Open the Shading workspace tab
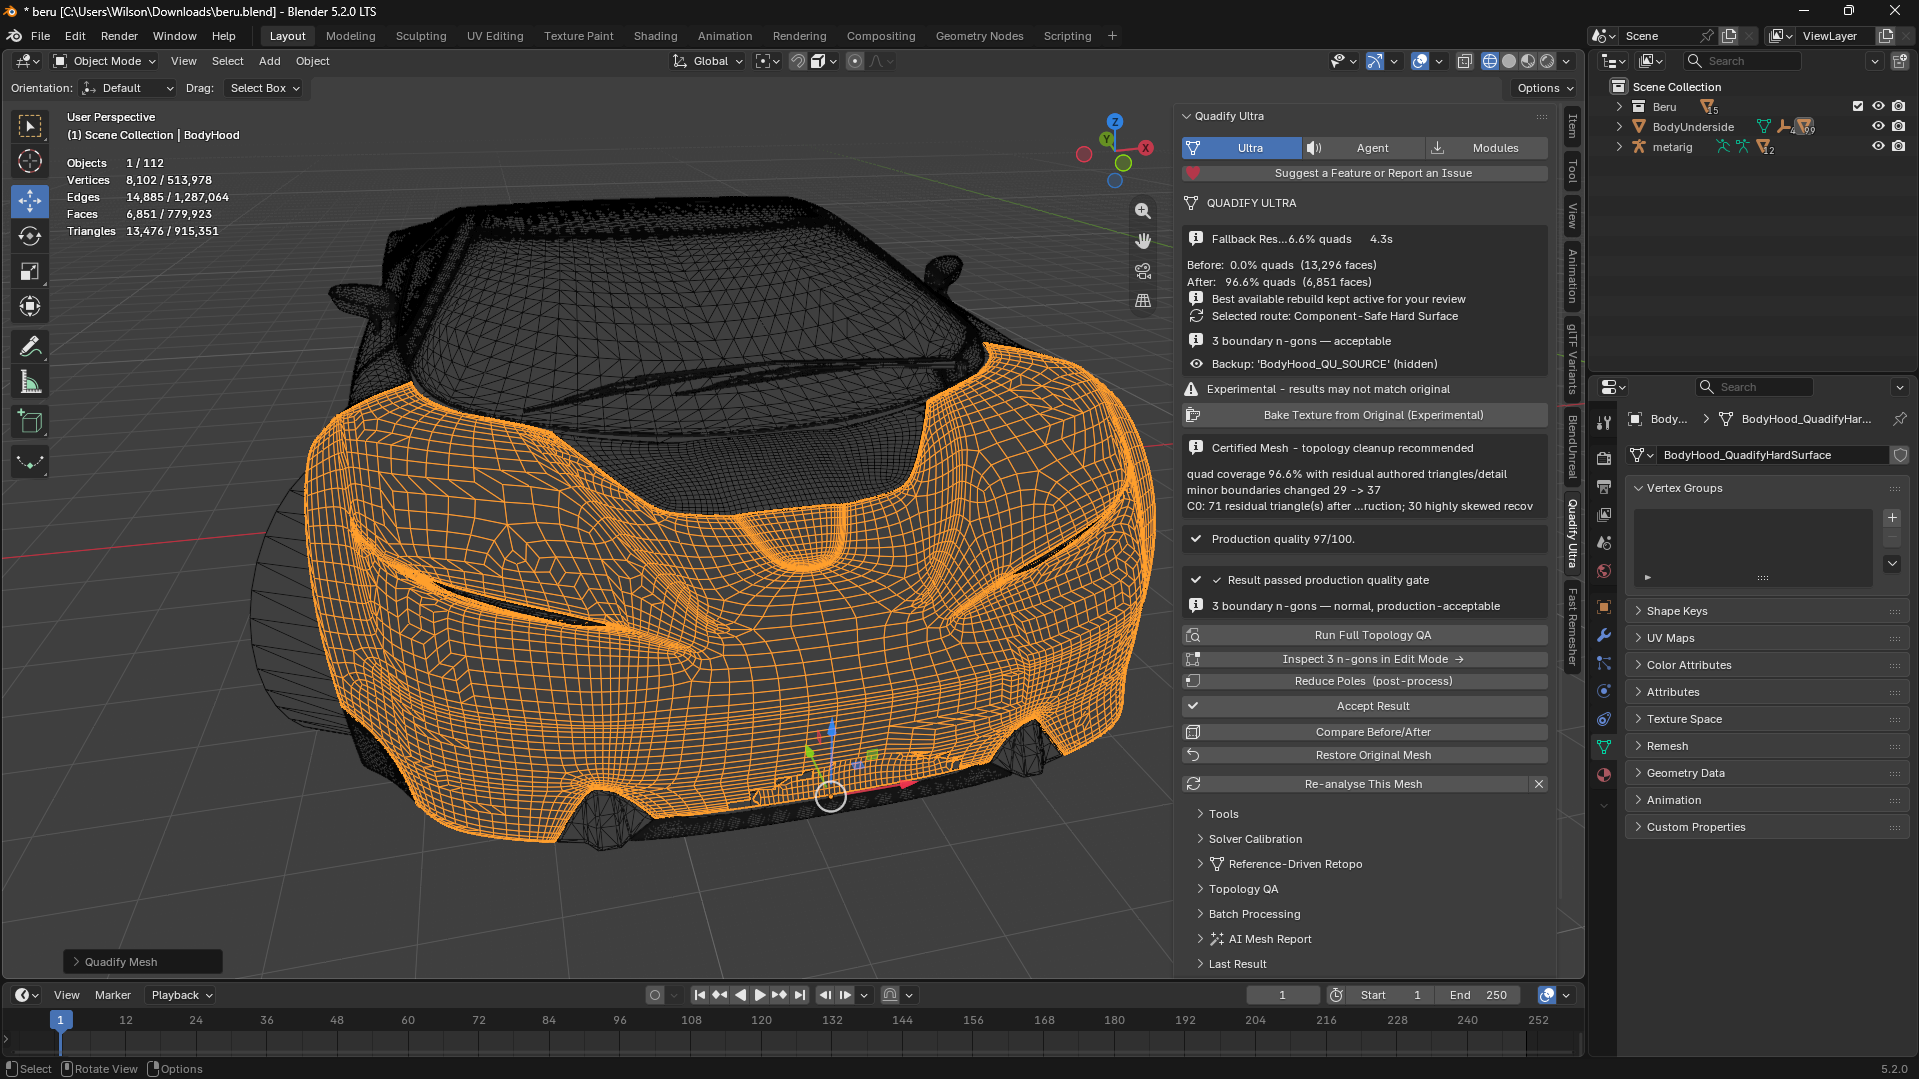 [655, 36]
